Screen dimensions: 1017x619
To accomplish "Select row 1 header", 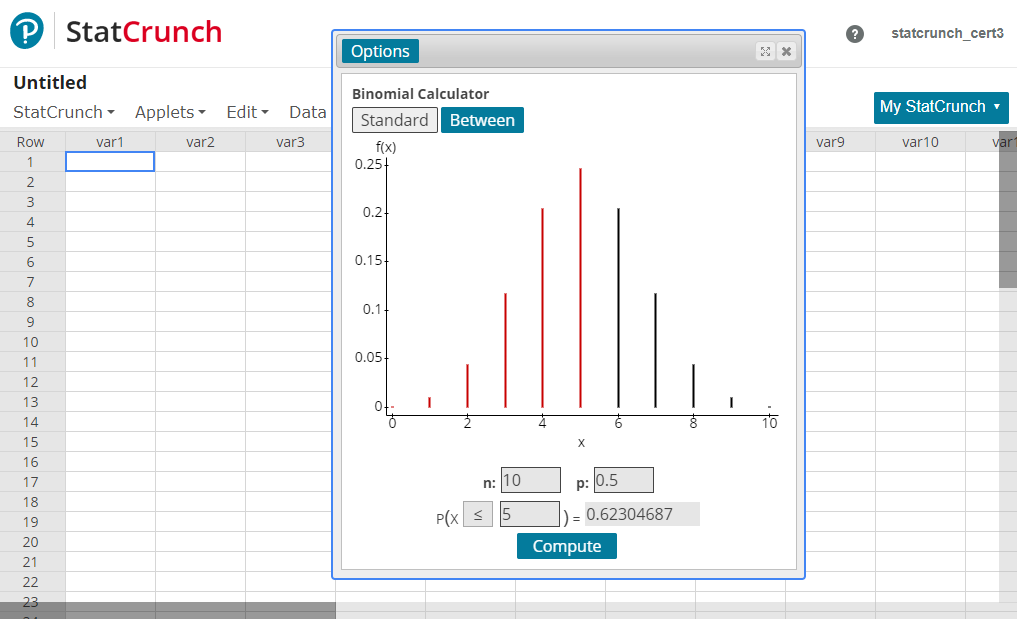I will point(30,162).
